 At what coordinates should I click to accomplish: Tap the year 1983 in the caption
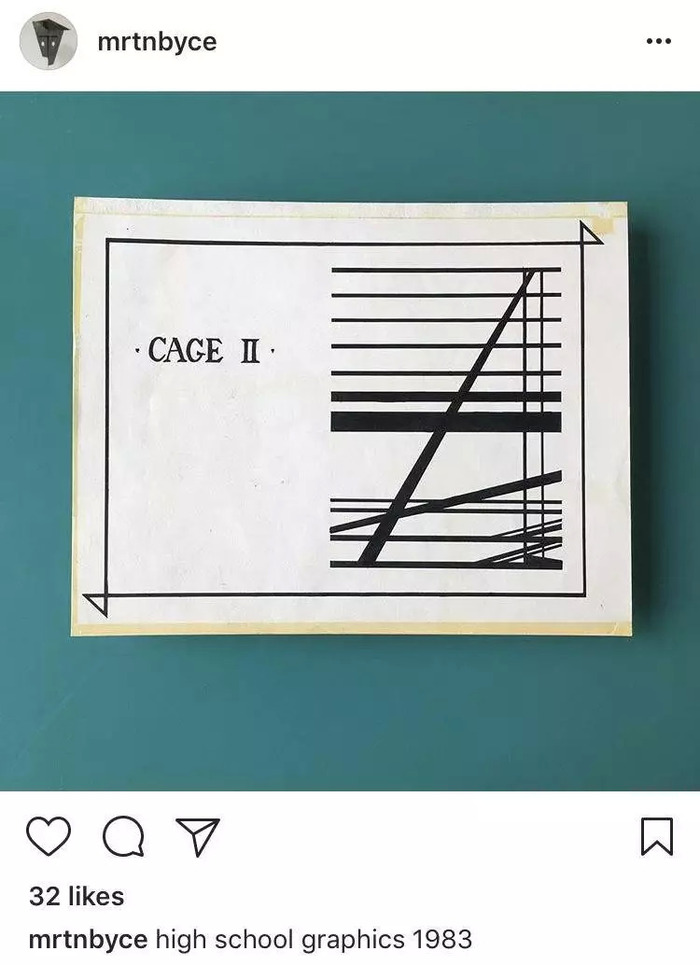point(442,940)
